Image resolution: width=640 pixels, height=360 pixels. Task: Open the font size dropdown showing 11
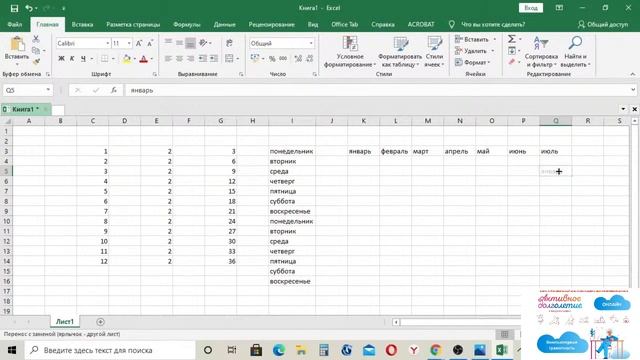[x=129, y=43]
